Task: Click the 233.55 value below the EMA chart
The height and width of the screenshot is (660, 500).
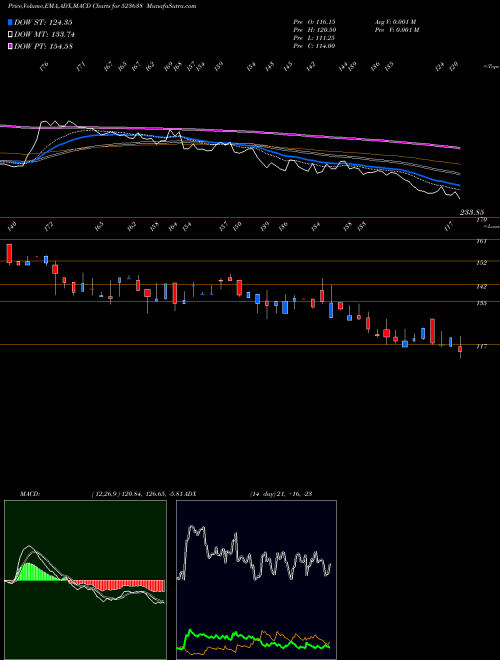Action: (472, 213)
